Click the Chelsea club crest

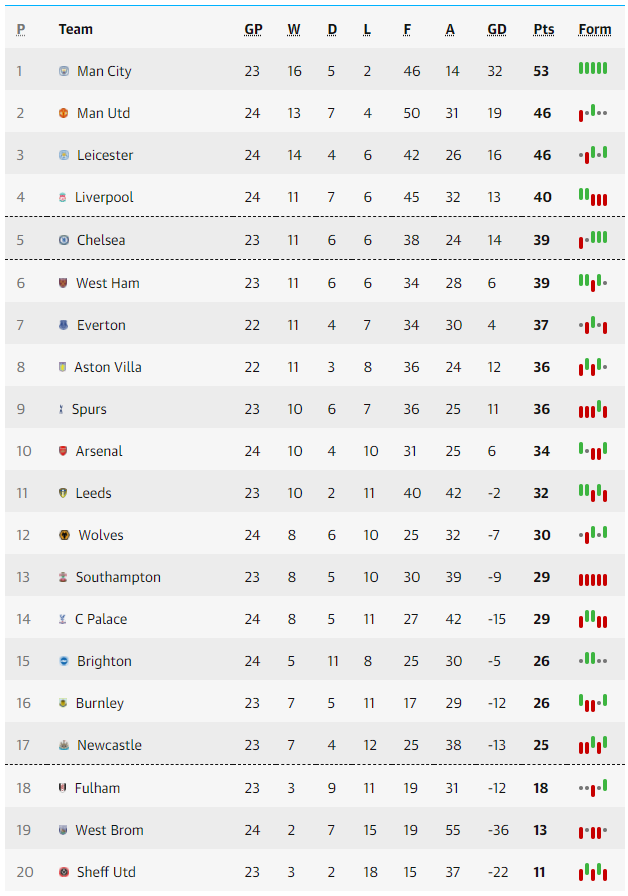point(64,240)
